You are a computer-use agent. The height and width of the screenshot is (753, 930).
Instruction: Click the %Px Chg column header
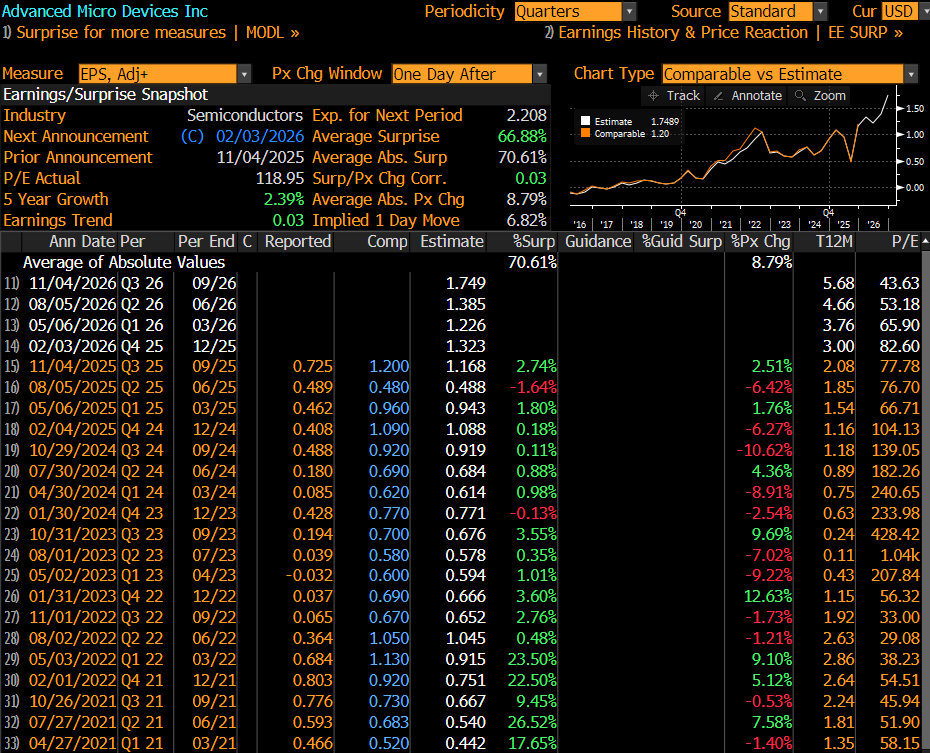pos(760,241)
